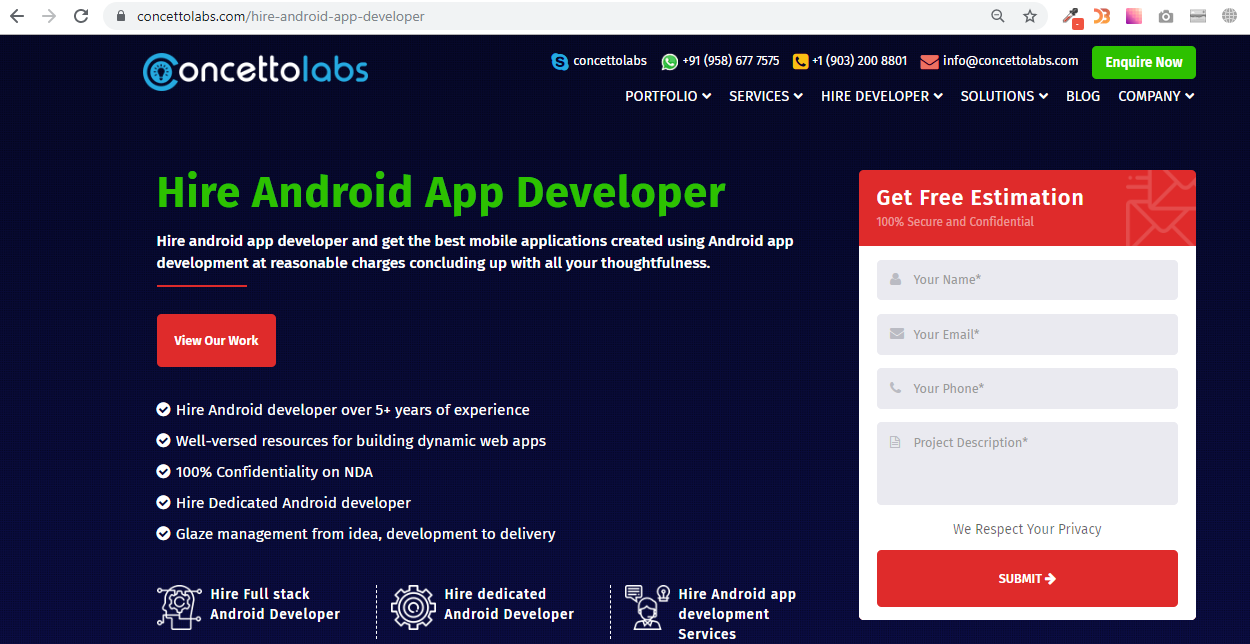Expand the PORTFOLIO dropdown menu
This screenshot has width=1250, height=644.
coord(668,96)
